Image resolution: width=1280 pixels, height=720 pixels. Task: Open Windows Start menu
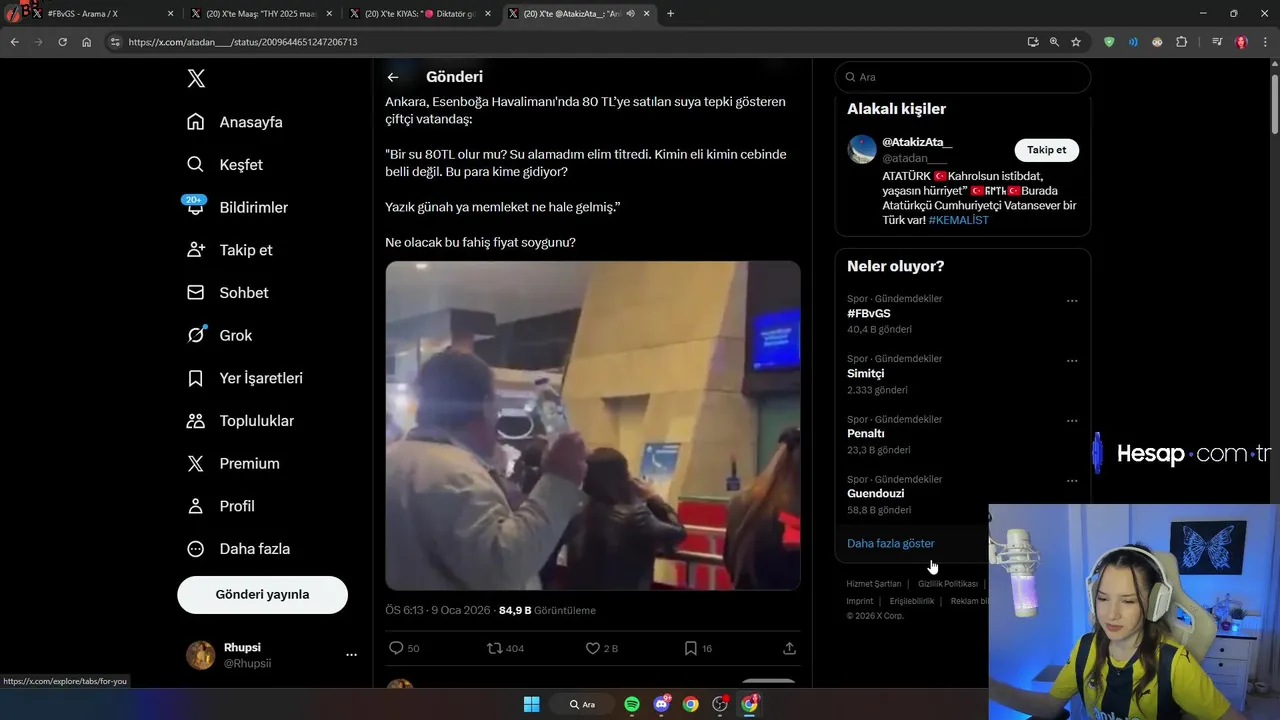(532, 704)
